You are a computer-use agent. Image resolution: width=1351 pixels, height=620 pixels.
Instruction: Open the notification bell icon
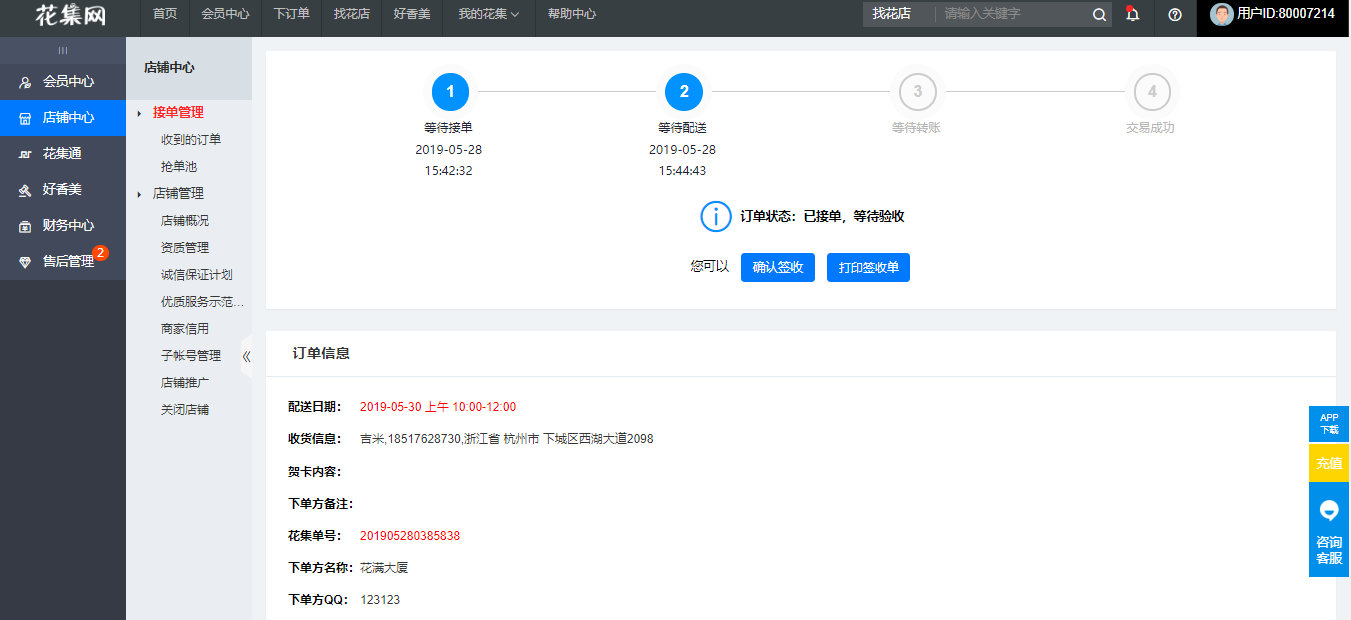[x=1132, y=14]
